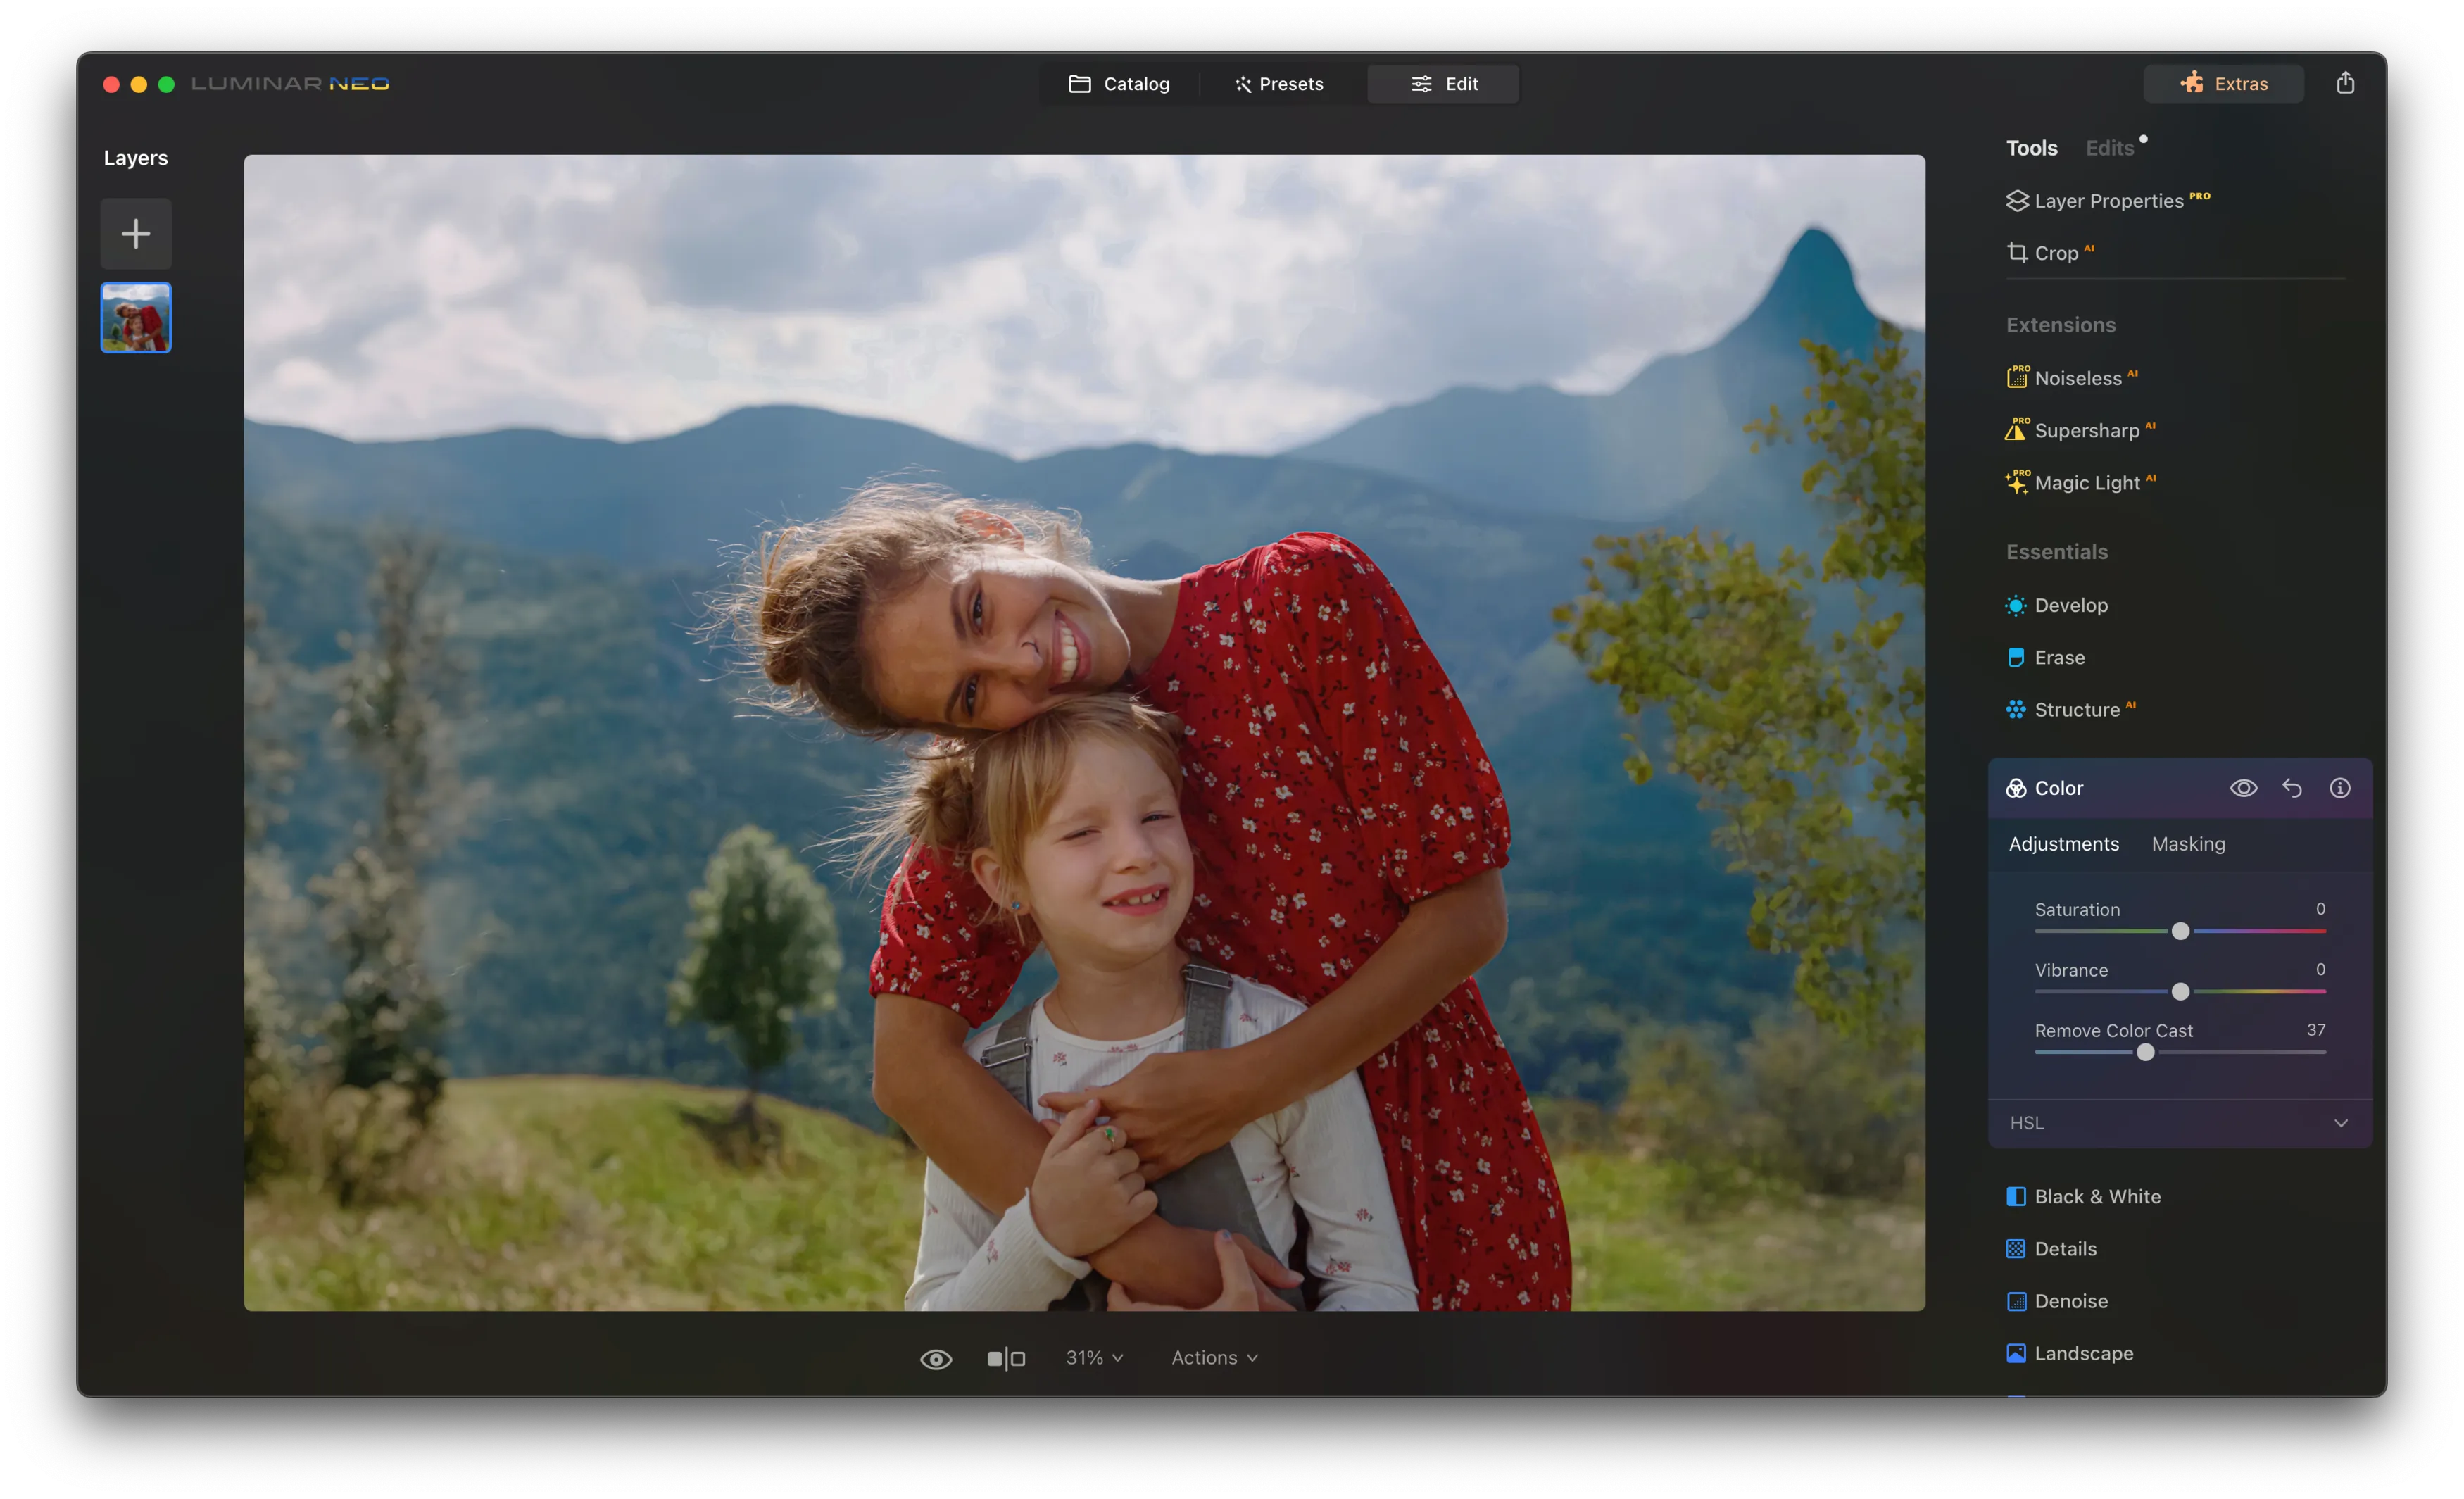Switch to the Masking tab in Color
Viewport: 2464px width, 1499px height.
pyautogui.click(x=2188, y=844)
